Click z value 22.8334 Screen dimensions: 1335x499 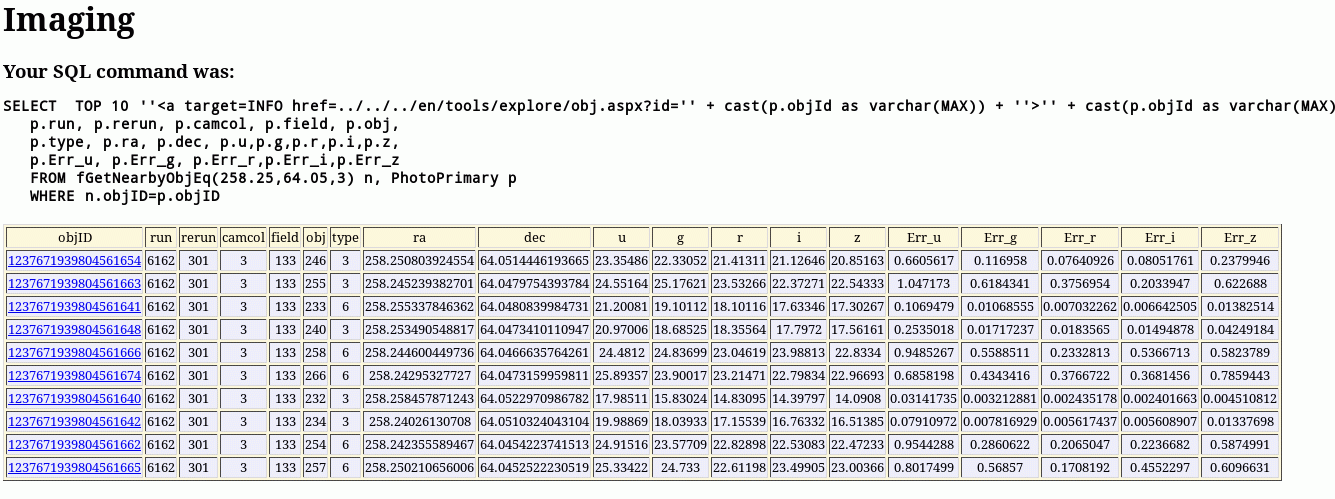[x=857, y=352]
